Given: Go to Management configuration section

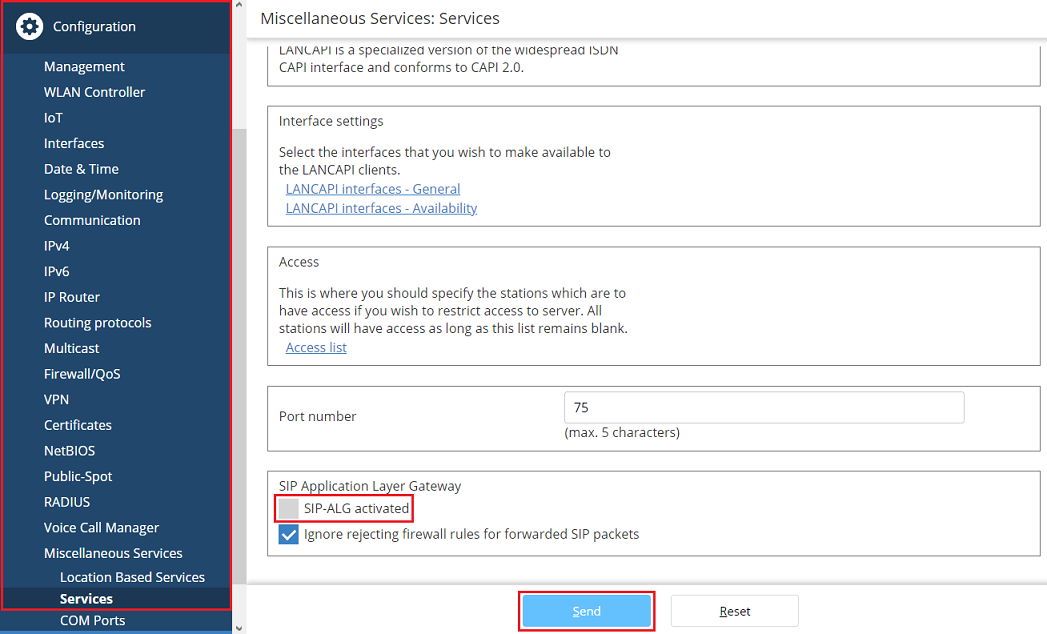Looking at the screenshot, I should [x=84, y=67].
